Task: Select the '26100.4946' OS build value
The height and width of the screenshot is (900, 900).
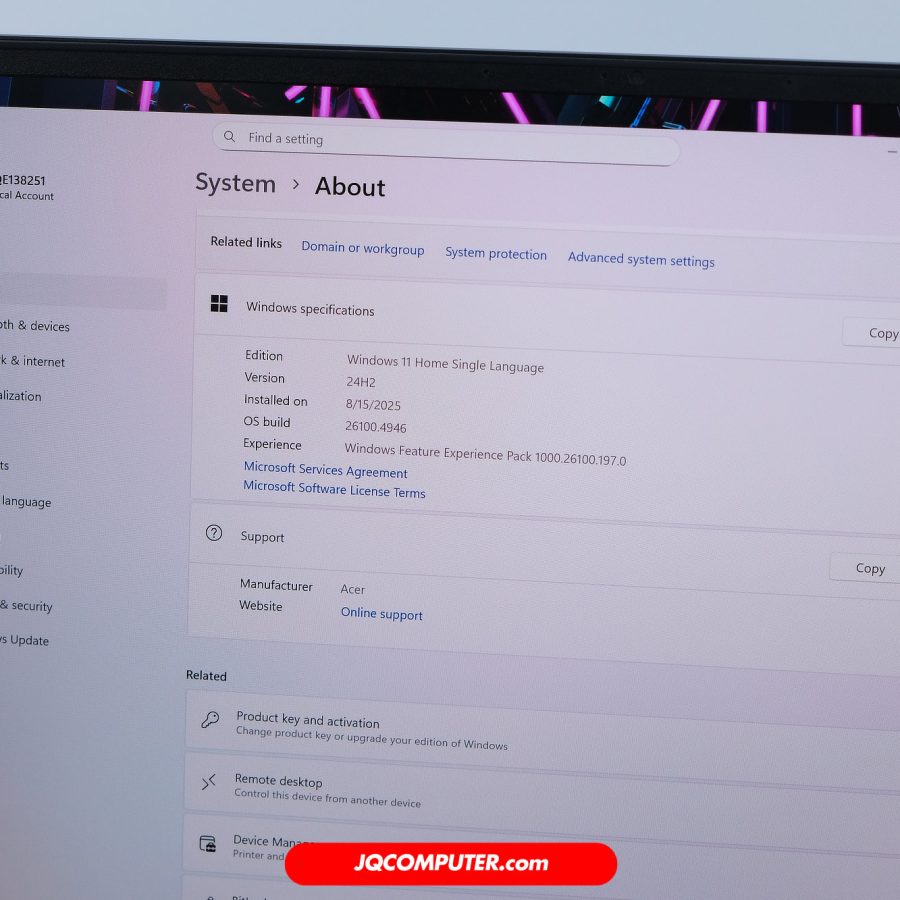Action: click(376, 426)
